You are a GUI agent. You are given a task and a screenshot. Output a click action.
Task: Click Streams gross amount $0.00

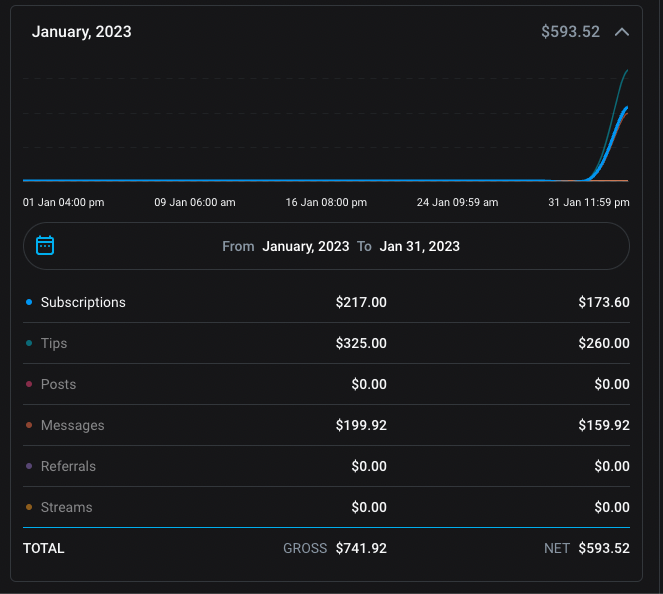click(x=369, y=507)
